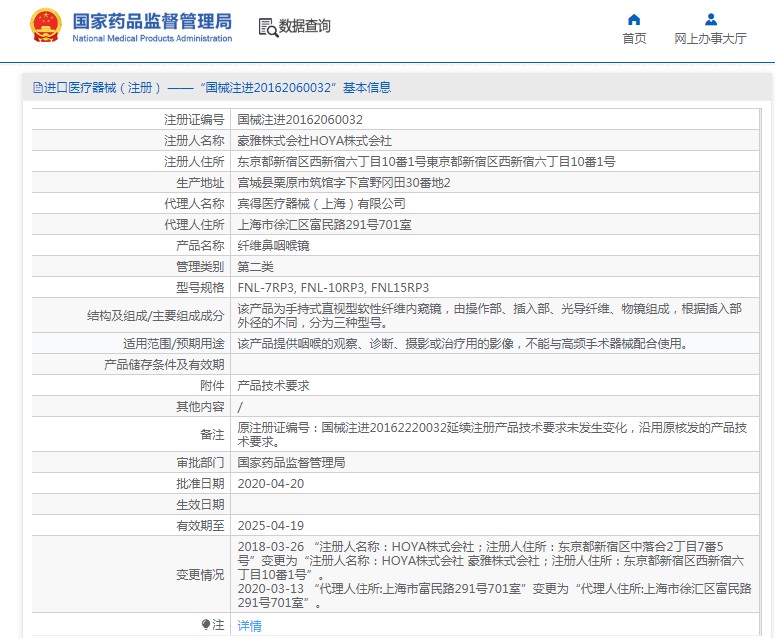This screenshot has height=638, width=775.
Task: Click the structure description starting 该产品为手持式
Action: pyautogui.click(x=489, y=315)
